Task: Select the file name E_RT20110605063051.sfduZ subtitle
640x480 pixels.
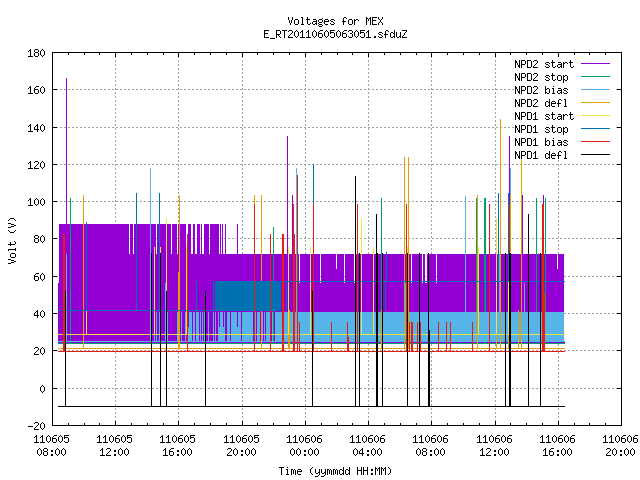Action: pyautogui.click(x=335, y=34)
